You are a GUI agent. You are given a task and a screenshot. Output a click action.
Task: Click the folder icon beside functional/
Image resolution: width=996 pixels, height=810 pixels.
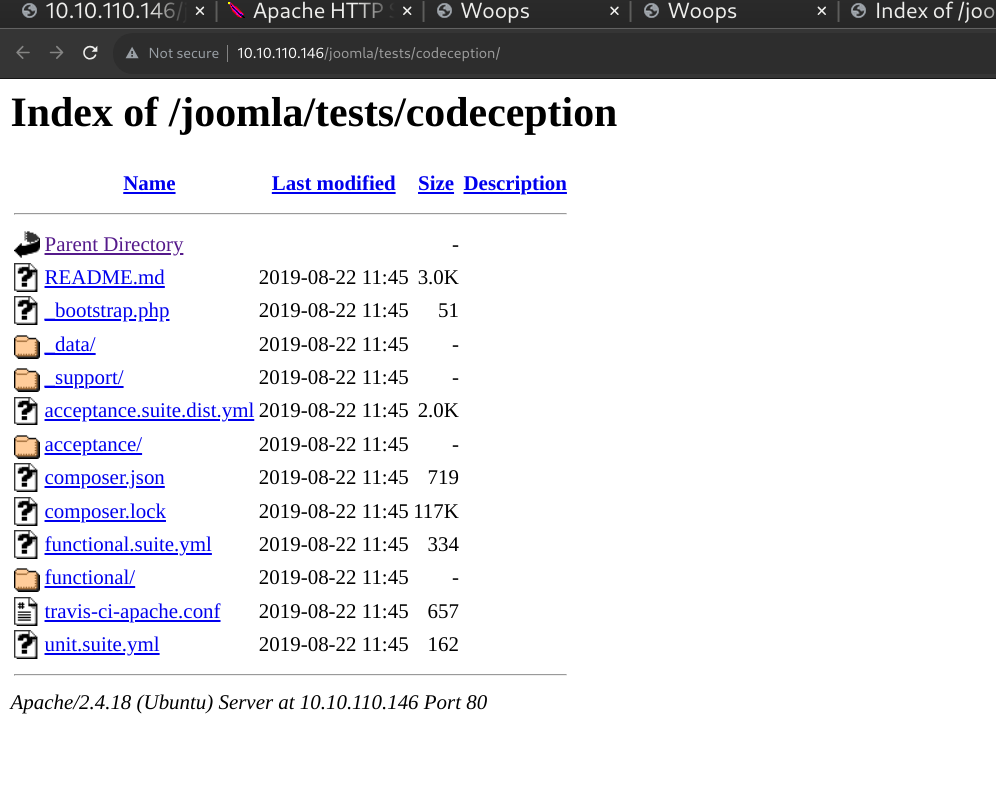click(27, 578)
